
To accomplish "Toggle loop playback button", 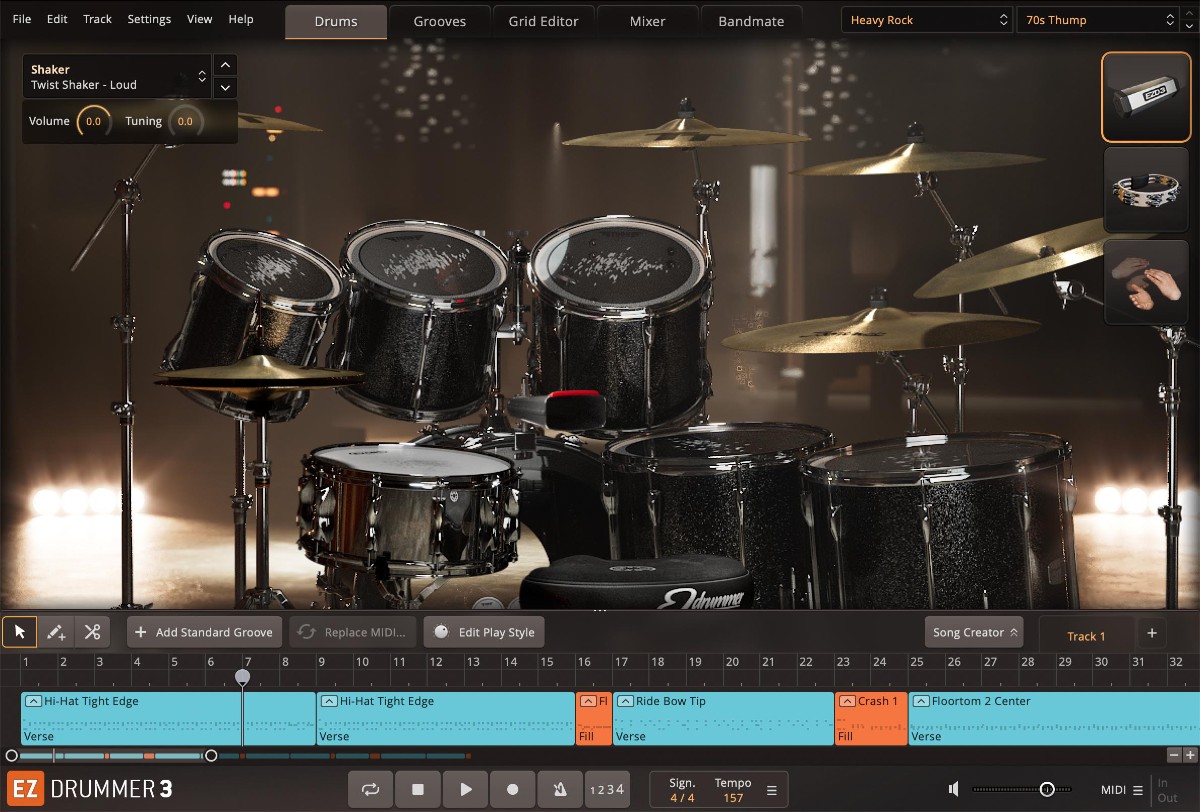I will click(x=370, y=789).
